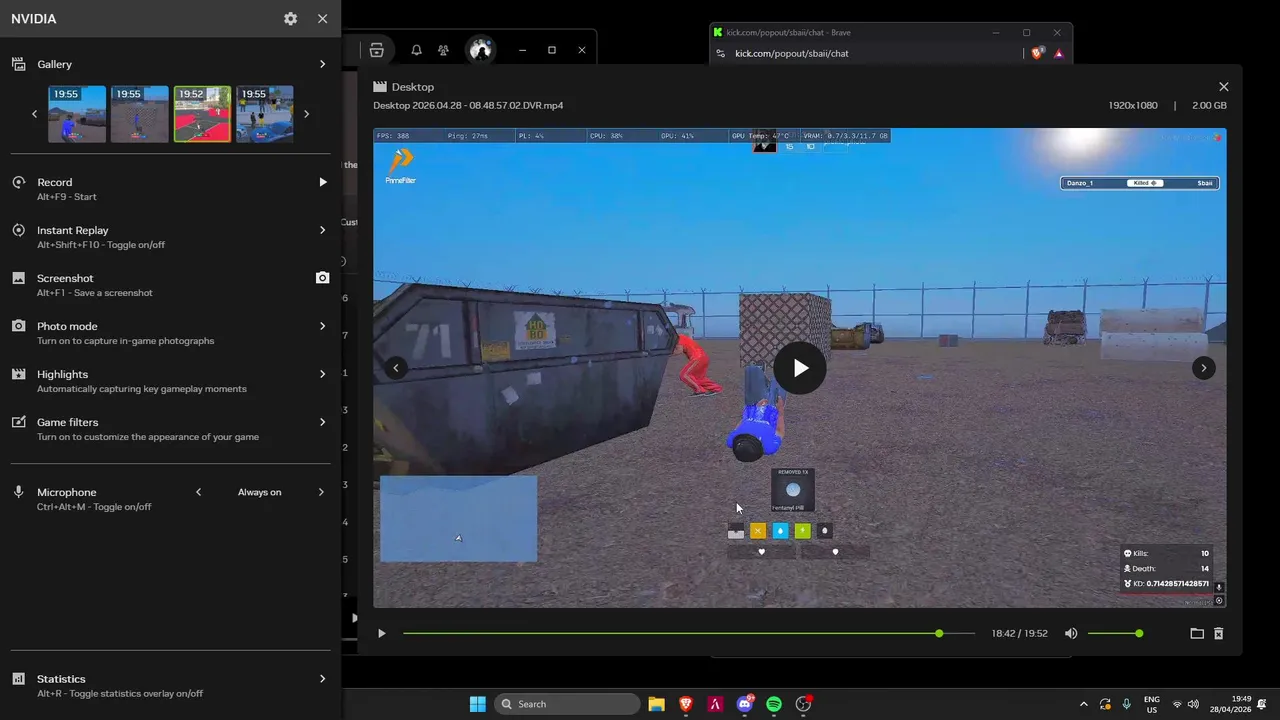
Task: Select the 19:52 gallery thumbnail
Action: tap(202, 114)
